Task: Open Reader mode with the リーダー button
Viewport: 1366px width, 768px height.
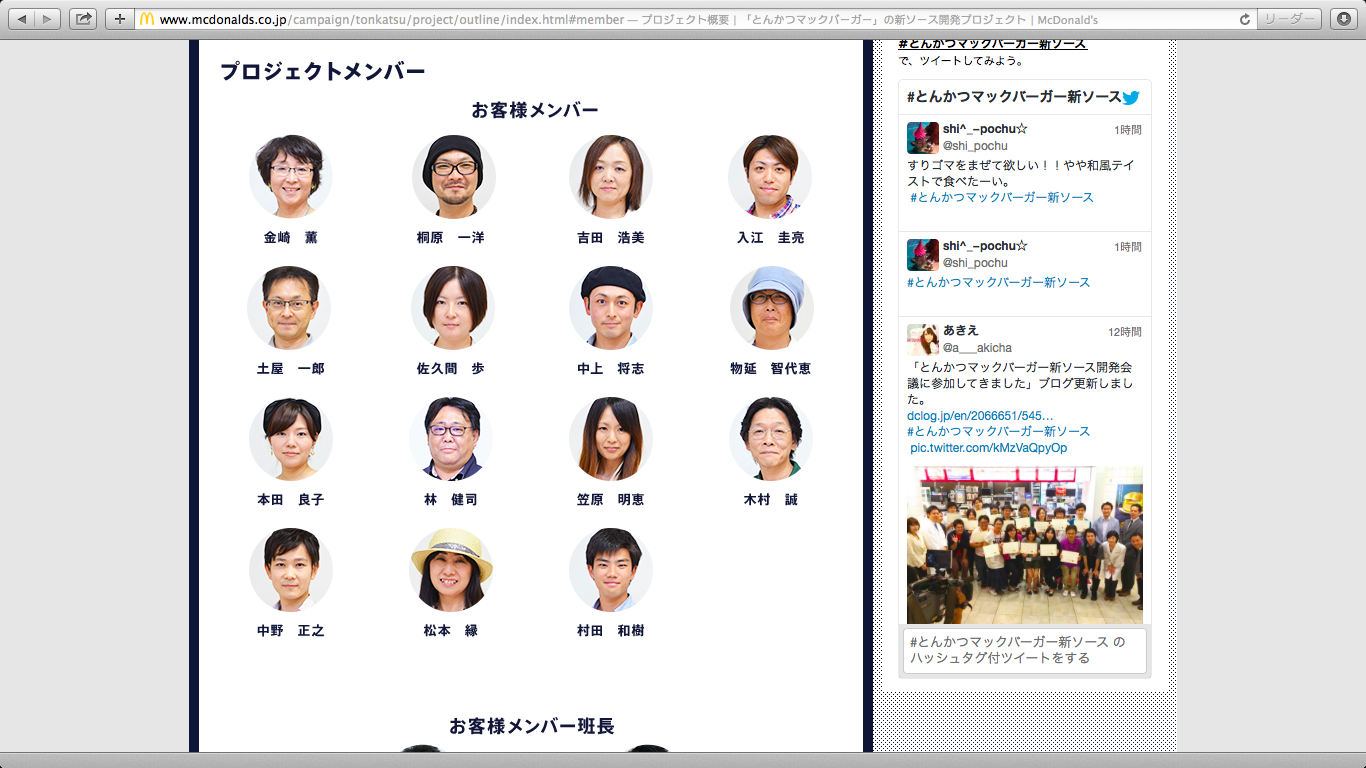Action: (1289, 18)
